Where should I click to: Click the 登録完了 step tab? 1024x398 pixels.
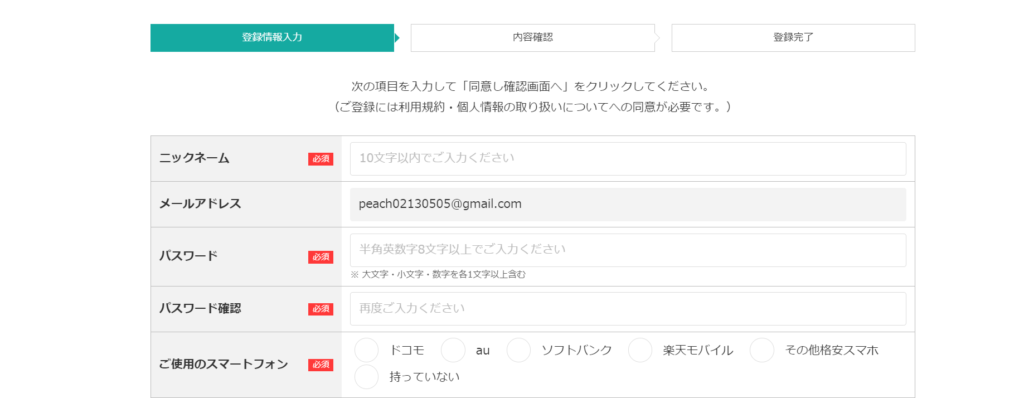(793, 38)
